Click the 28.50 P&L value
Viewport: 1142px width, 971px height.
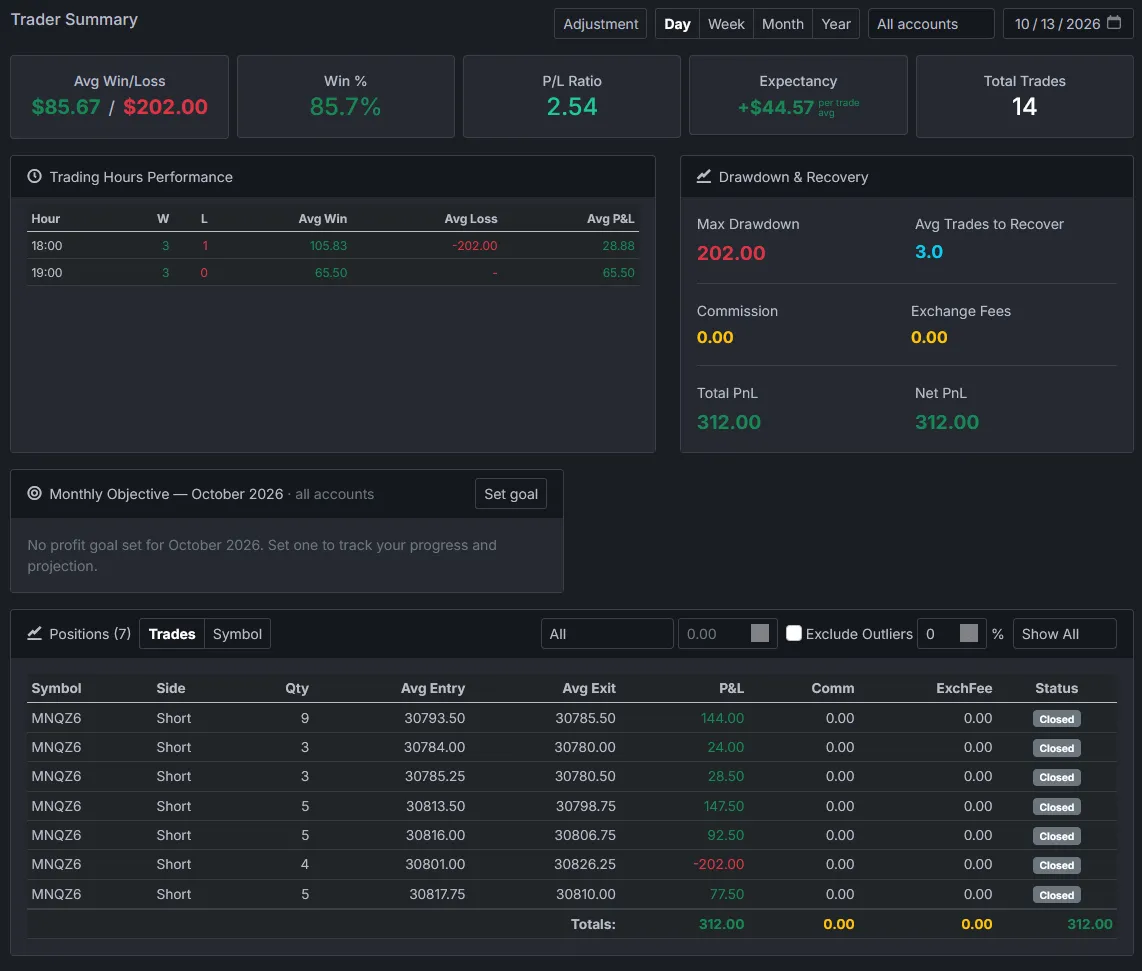(x=725, y=777)
